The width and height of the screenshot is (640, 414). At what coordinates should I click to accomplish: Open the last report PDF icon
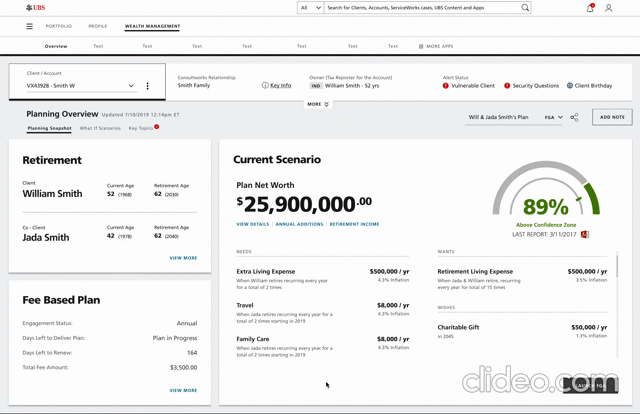(x=585, y=234)
